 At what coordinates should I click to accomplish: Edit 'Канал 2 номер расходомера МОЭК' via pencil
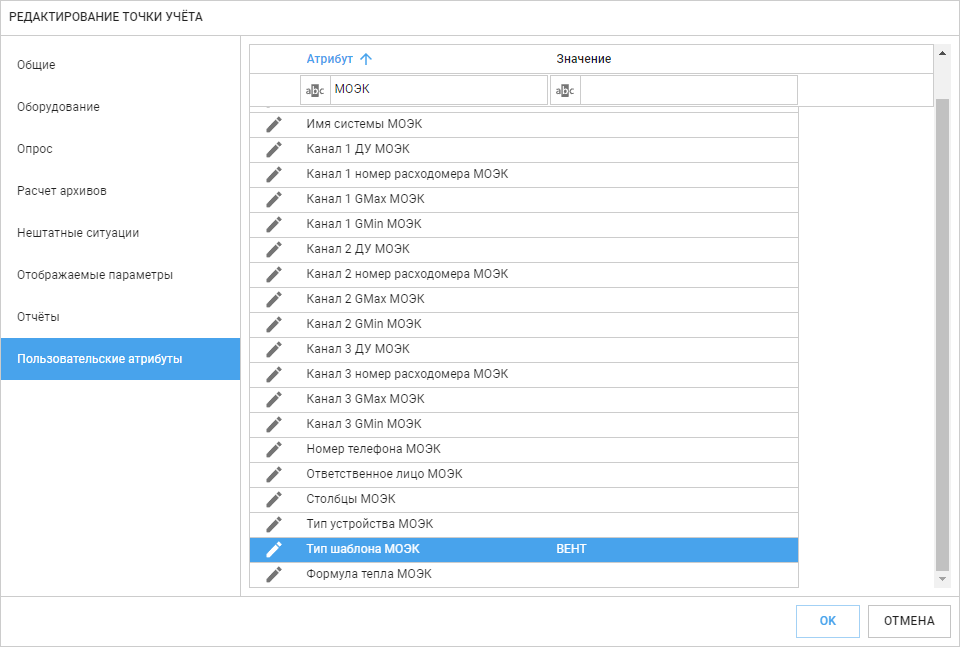(x=274, y=274)
